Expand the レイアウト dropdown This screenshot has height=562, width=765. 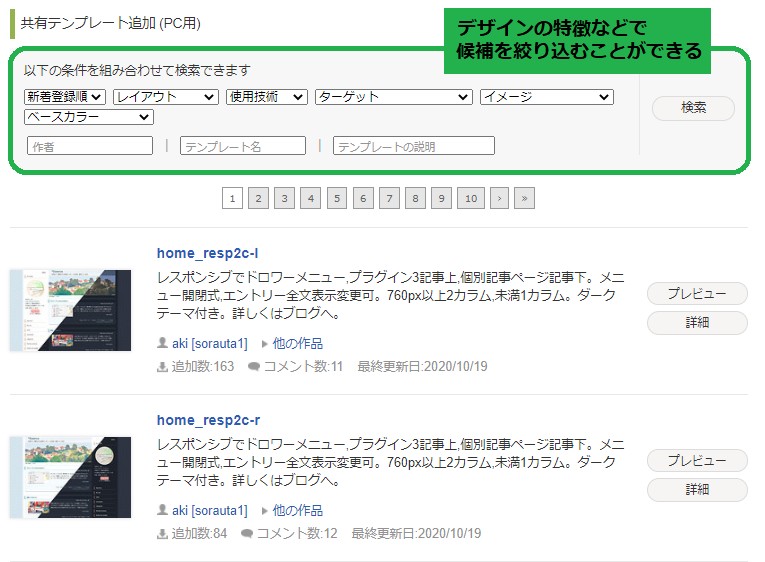[x=166, y=97]
